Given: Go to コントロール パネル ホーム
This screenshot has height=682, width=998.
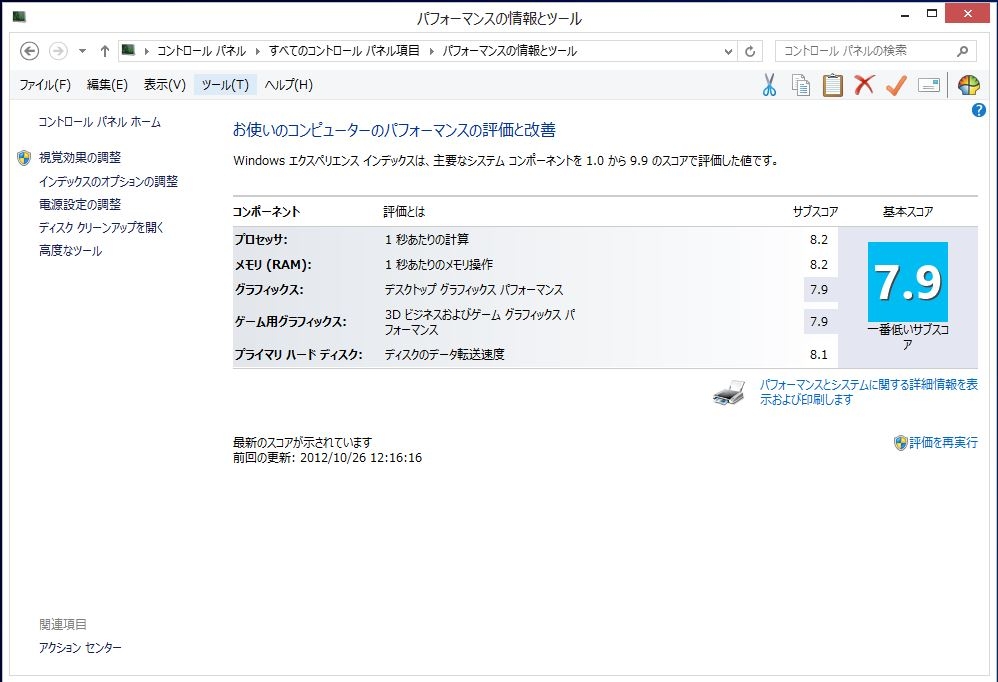Looking at the screenshot, I should click(x=99, y=122).
